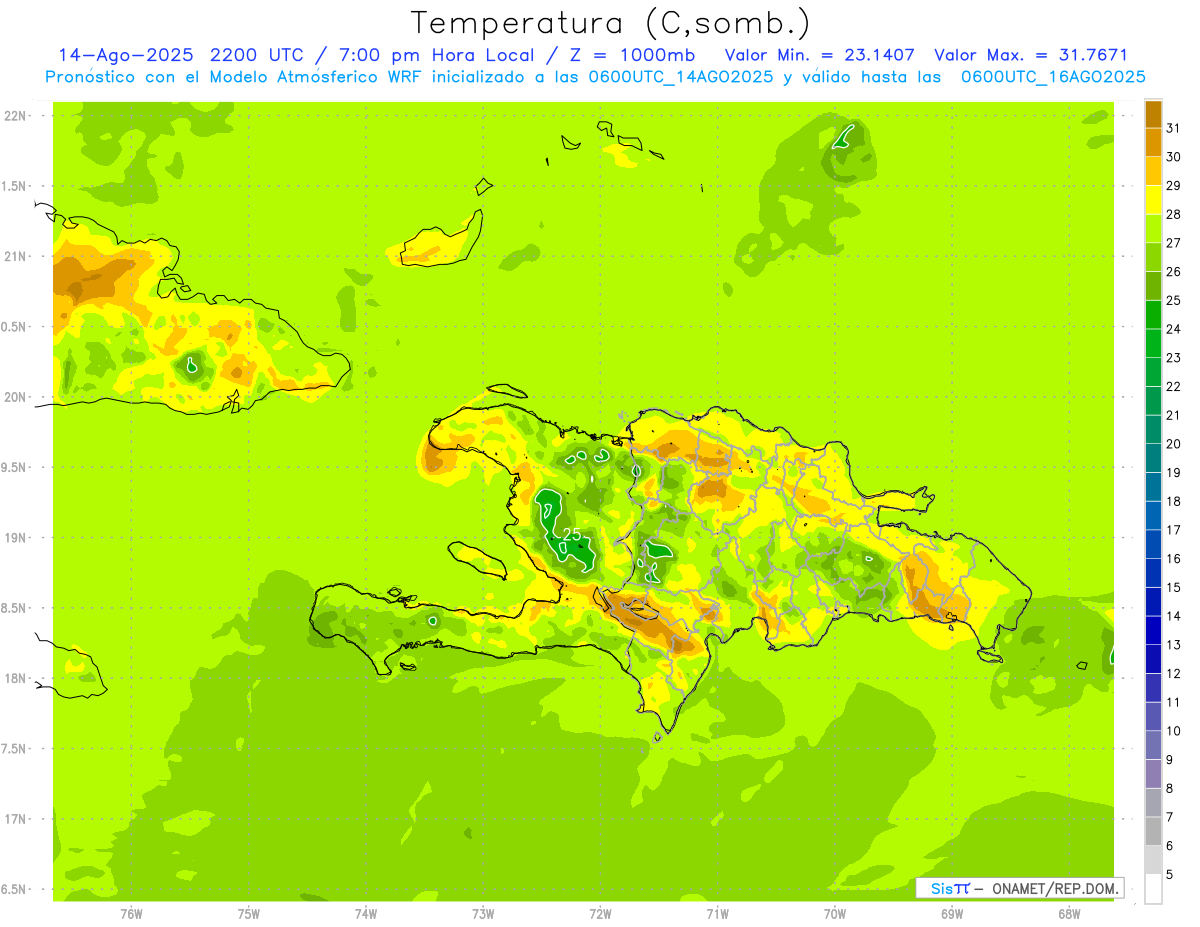Click the "68W" longitude label
The image size is (1200, 927).
(1069, 914)
